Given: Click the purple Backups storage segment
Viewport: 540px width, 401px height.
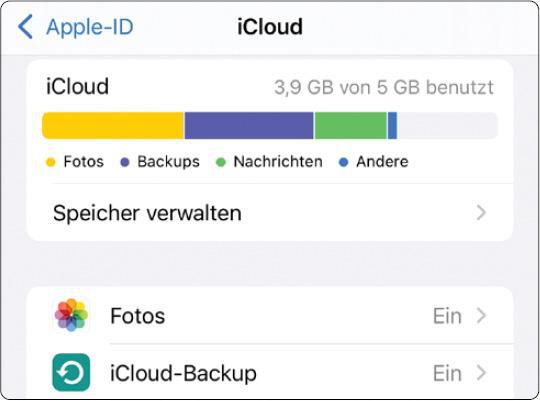Looking at the screenshot, I should pyautogui.click(x=249, y=125).
